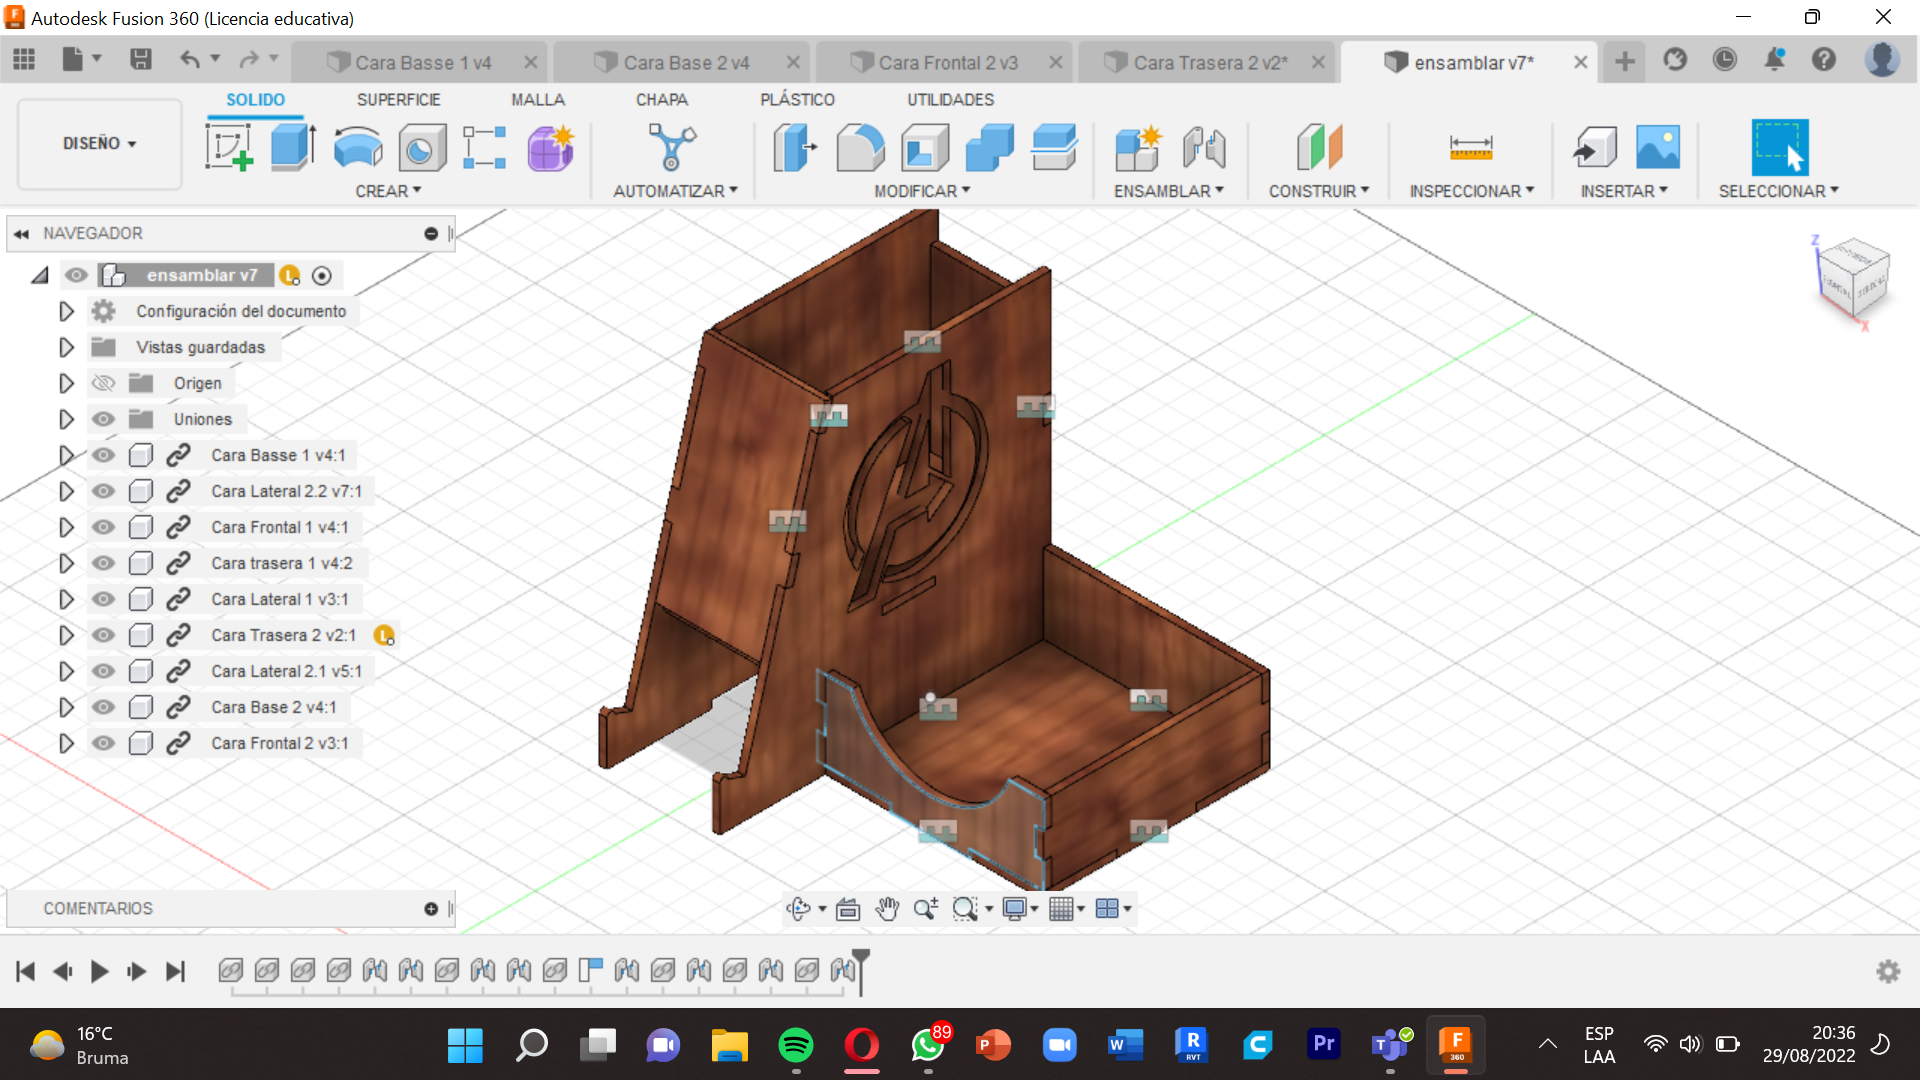Show or hide Cara Trasera 2 v2:1
Image resolution: width=1920 pixels, height=1080 pixels.
coord(103,635)
